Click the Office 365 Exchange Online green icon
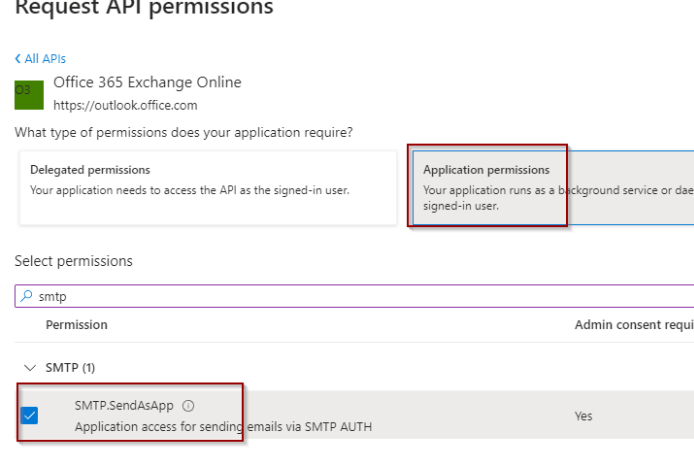This screenshot has width=694, height=463. pyautogui.click(x=29, y=95)
